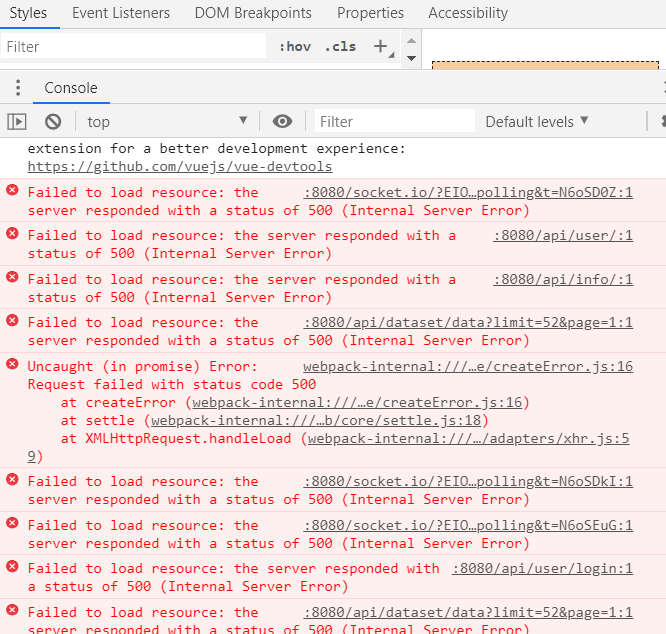The image size is (666, 634).
Task: Open the createError.js:16 top-right source link
Action: point(468,366)
